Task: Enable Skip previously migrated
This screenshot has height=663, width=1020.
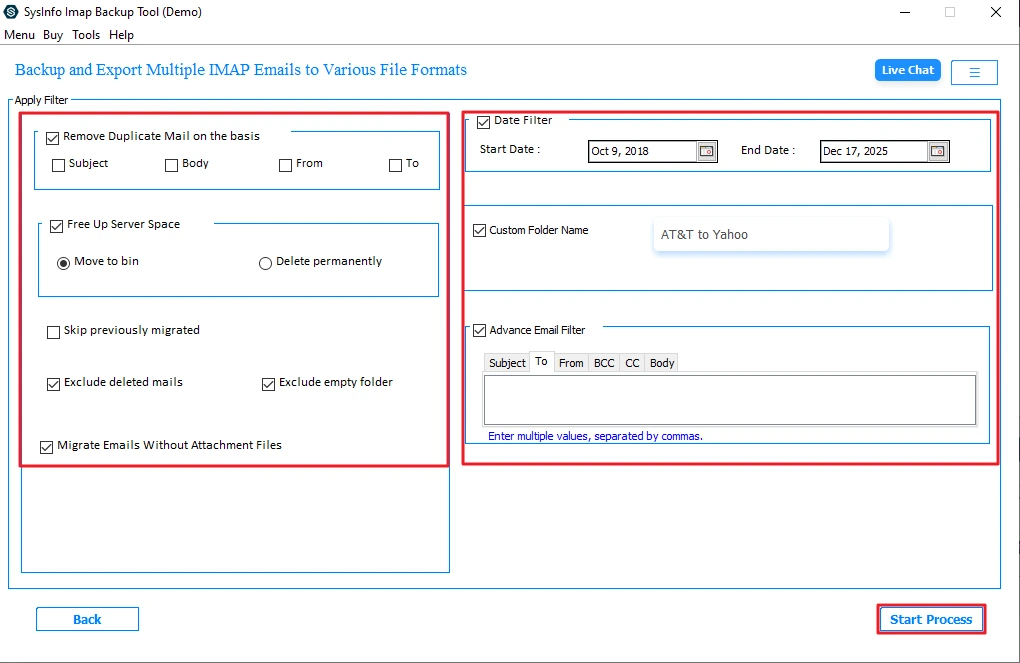Action: click(53, 331)
